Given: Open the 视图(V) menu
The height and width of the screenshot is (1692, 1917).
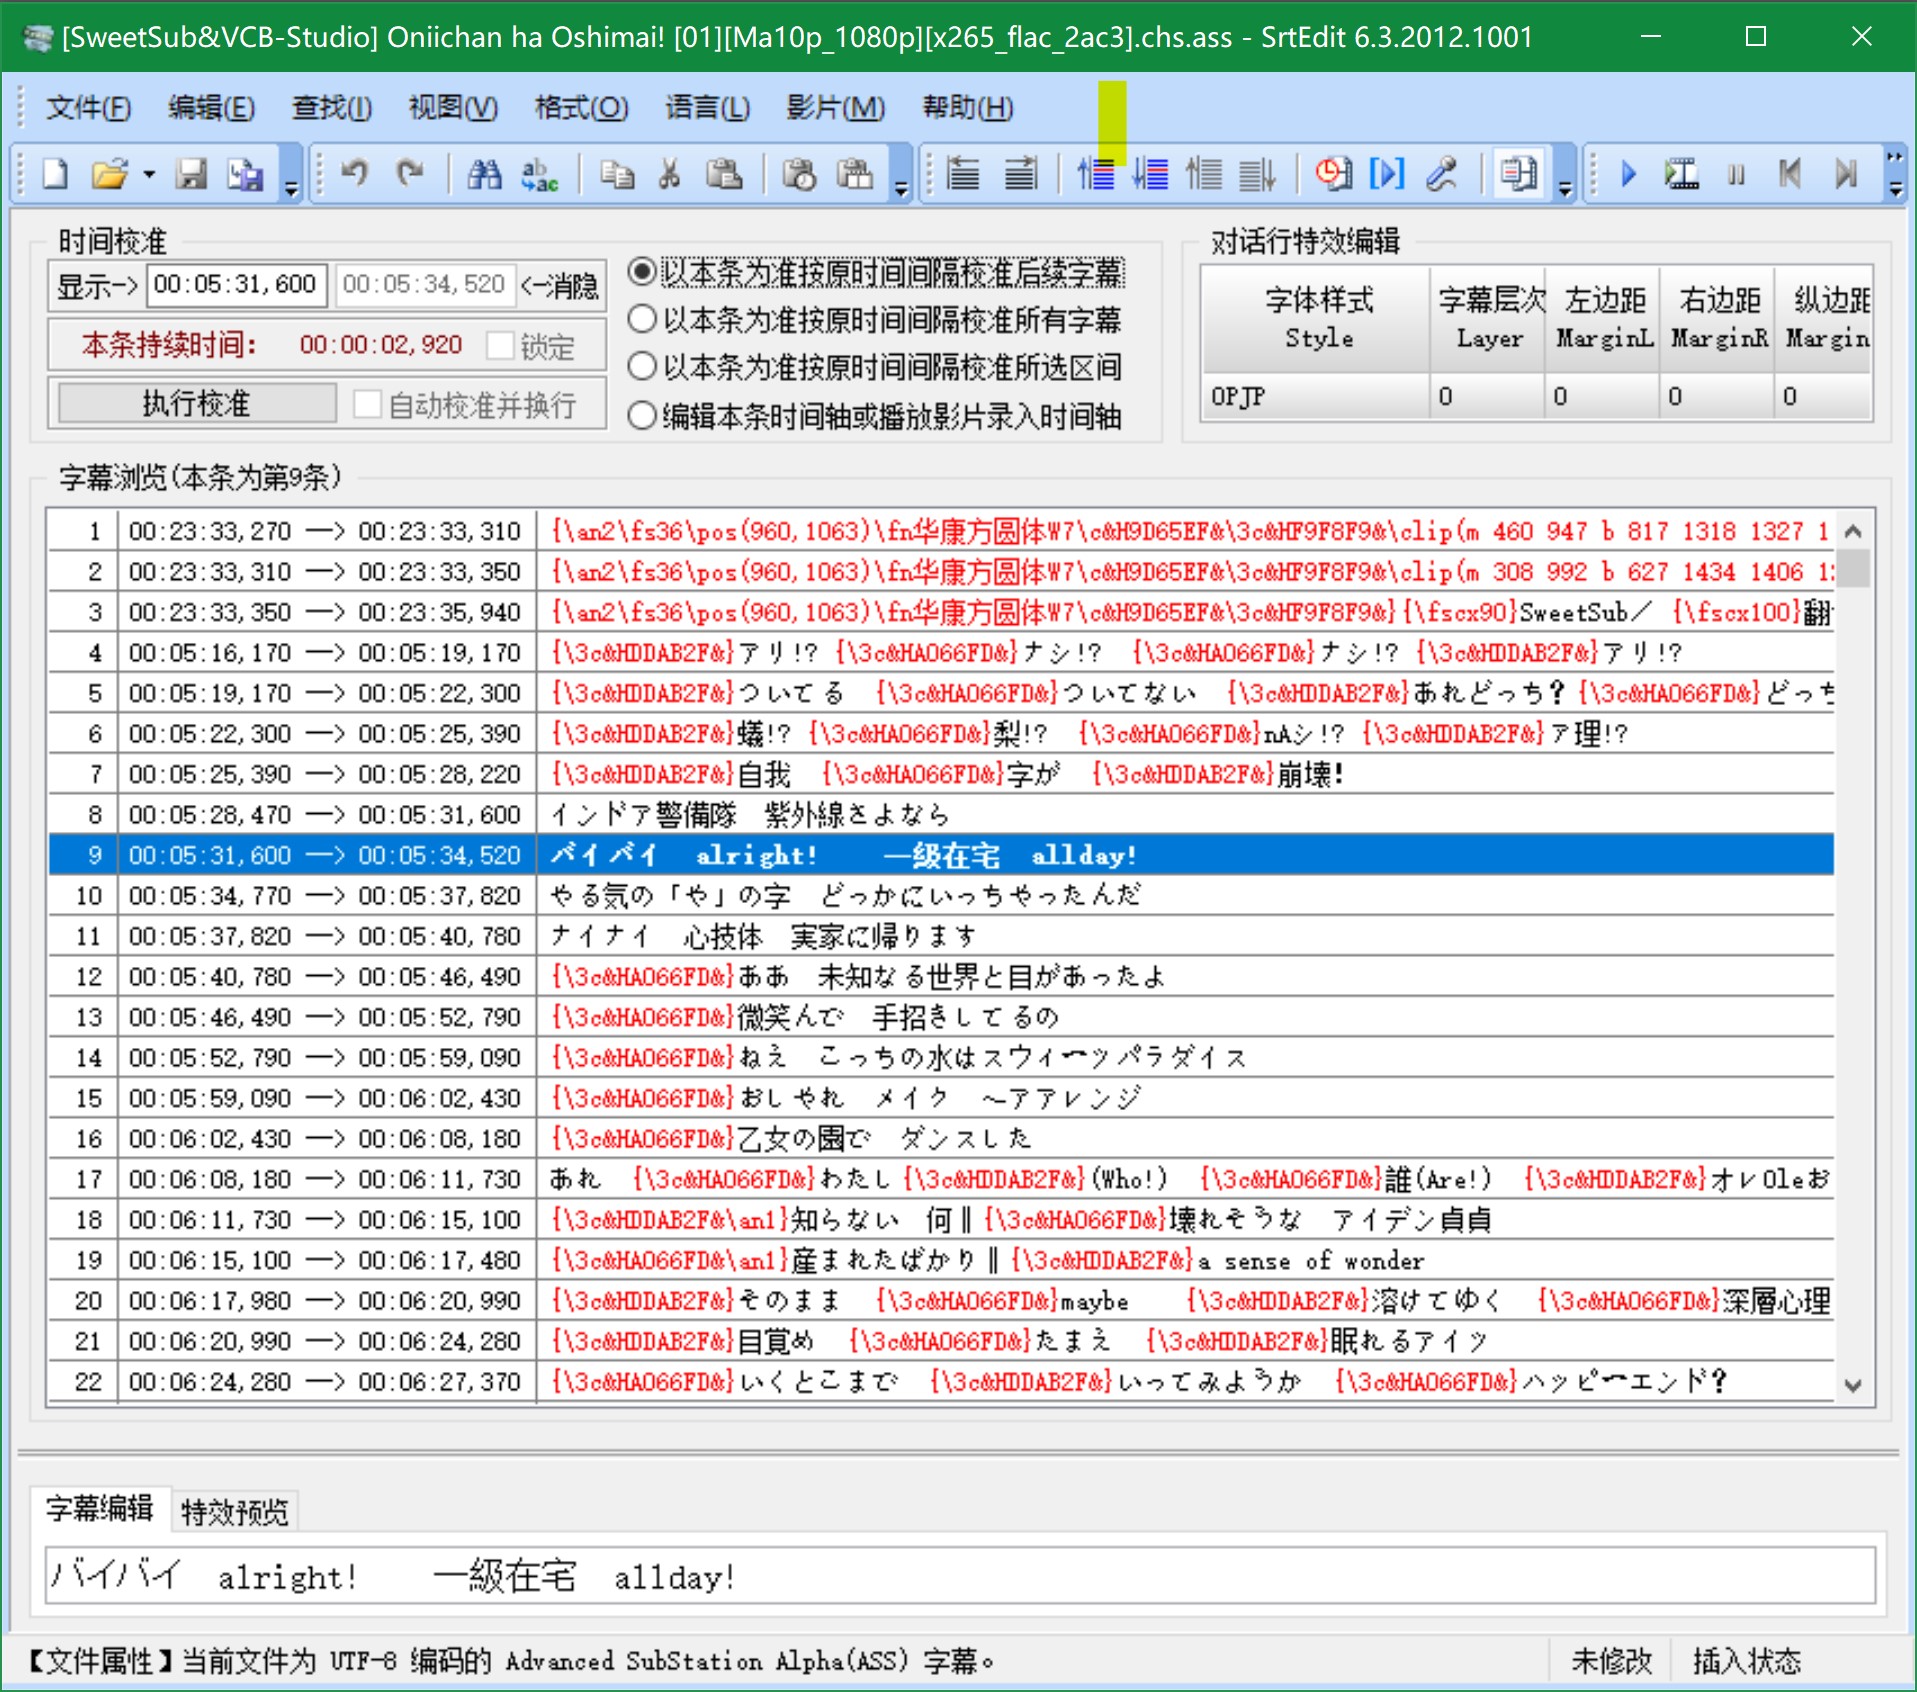Looking at the screenshot, I should (x=453, y=107).
